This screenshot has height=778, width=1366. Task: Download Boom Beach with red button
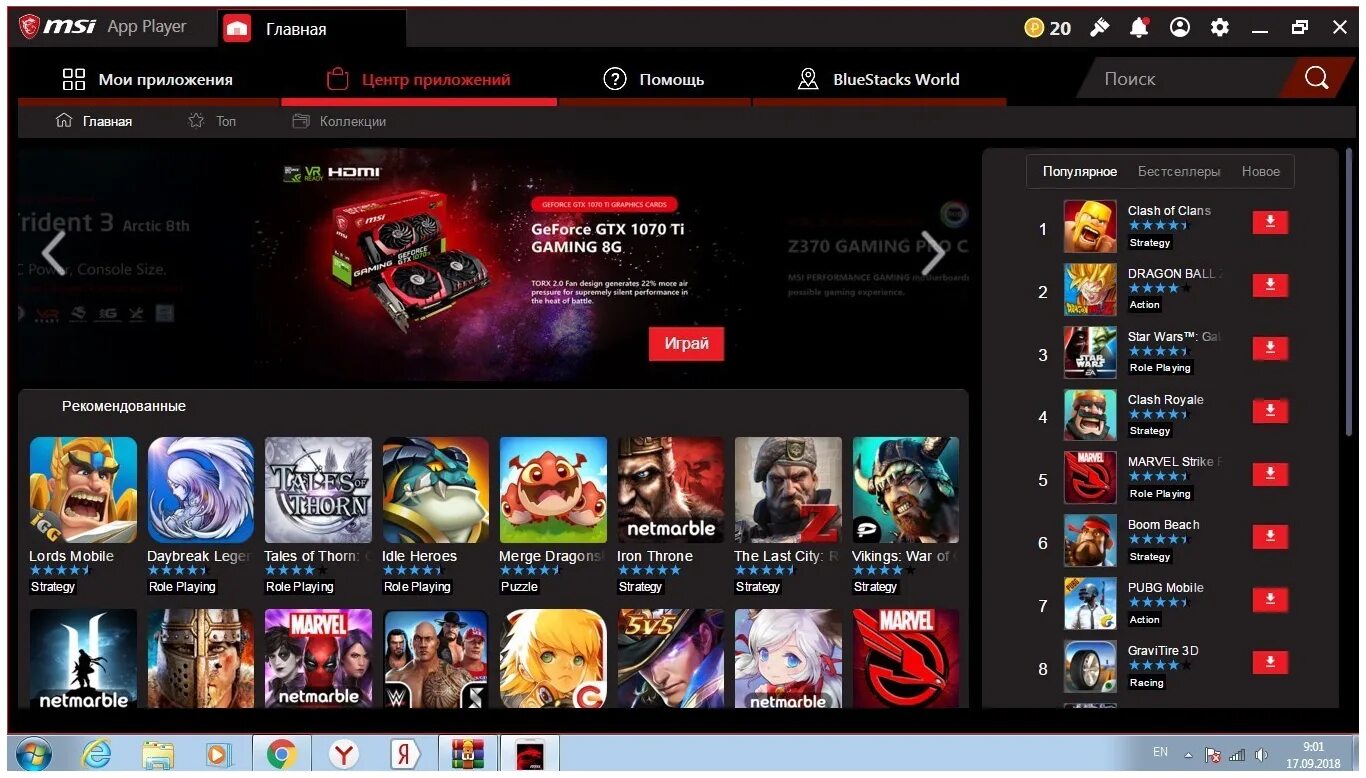1270,537
